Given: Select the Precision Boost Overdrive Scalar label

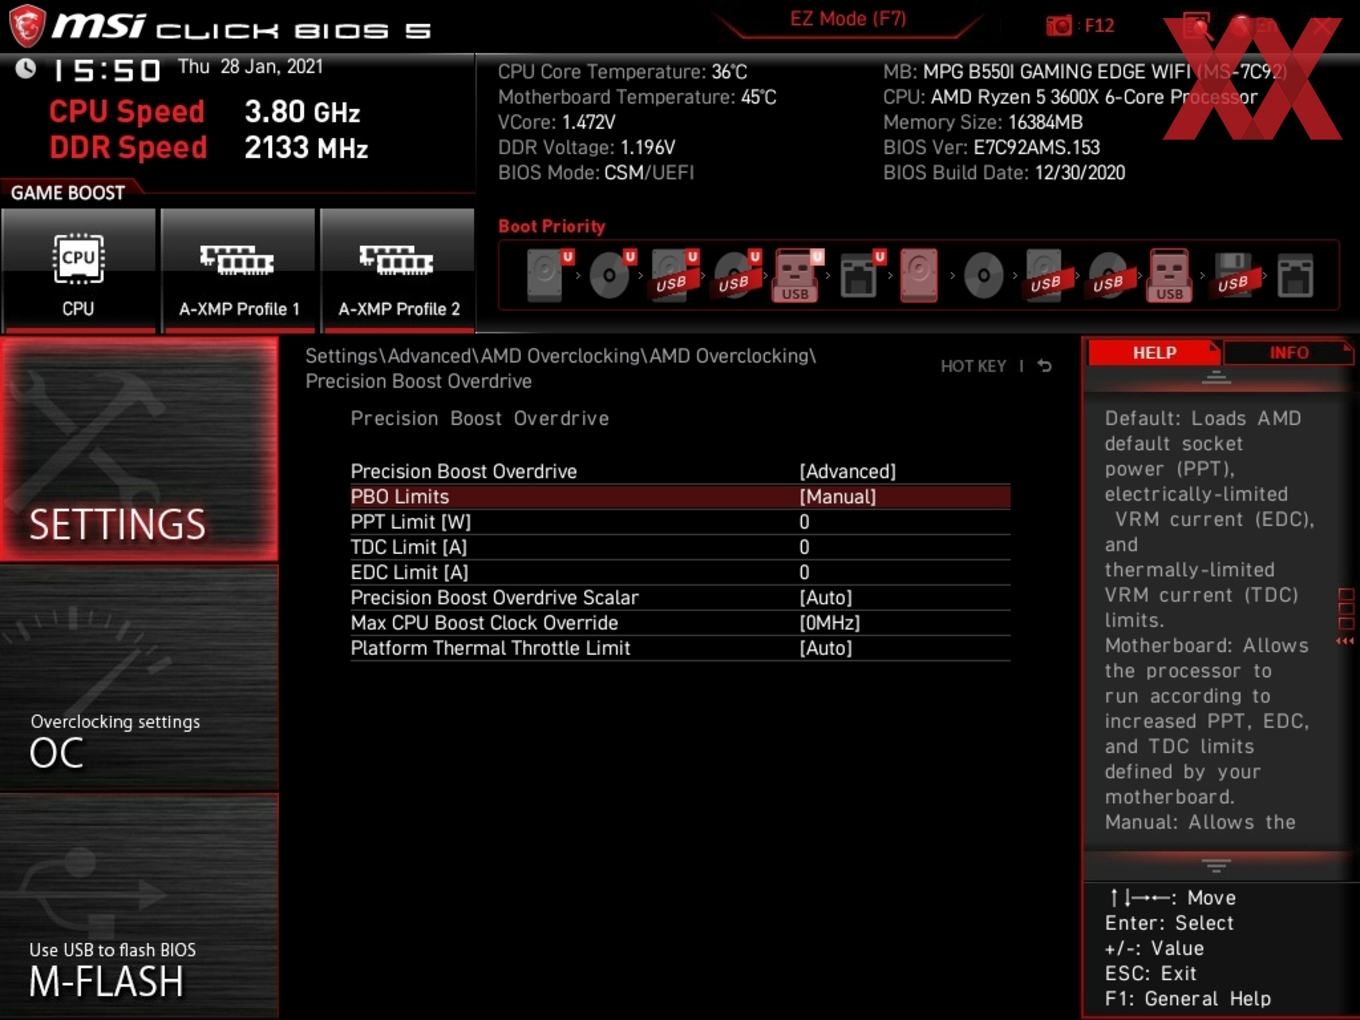Looking at the screenshot, I should click(x=494, y=598).
